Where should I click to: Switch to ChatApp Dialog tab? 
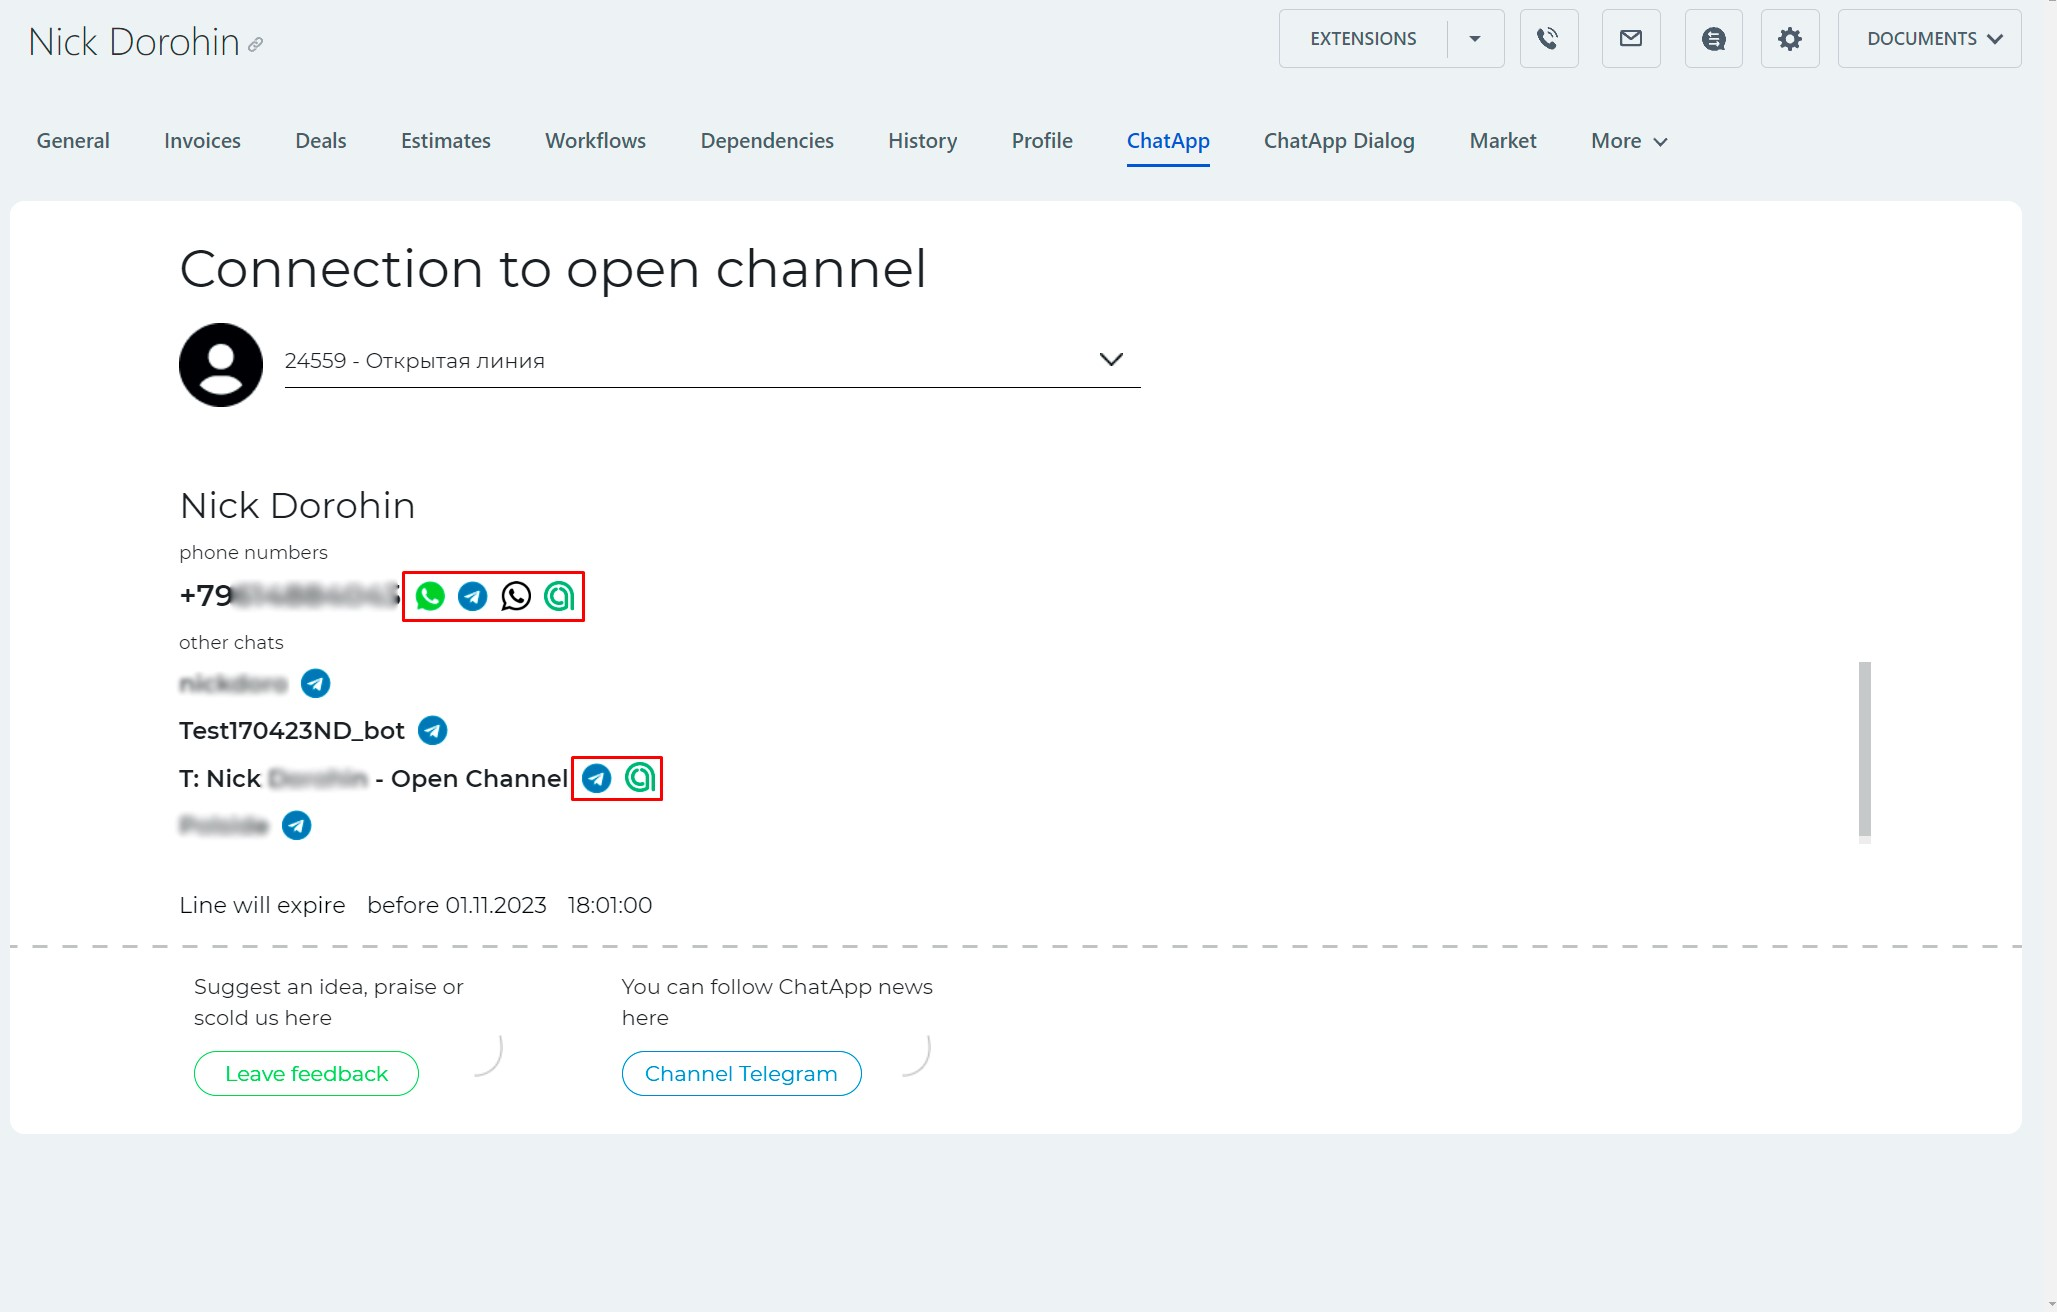click(1339, 141)
